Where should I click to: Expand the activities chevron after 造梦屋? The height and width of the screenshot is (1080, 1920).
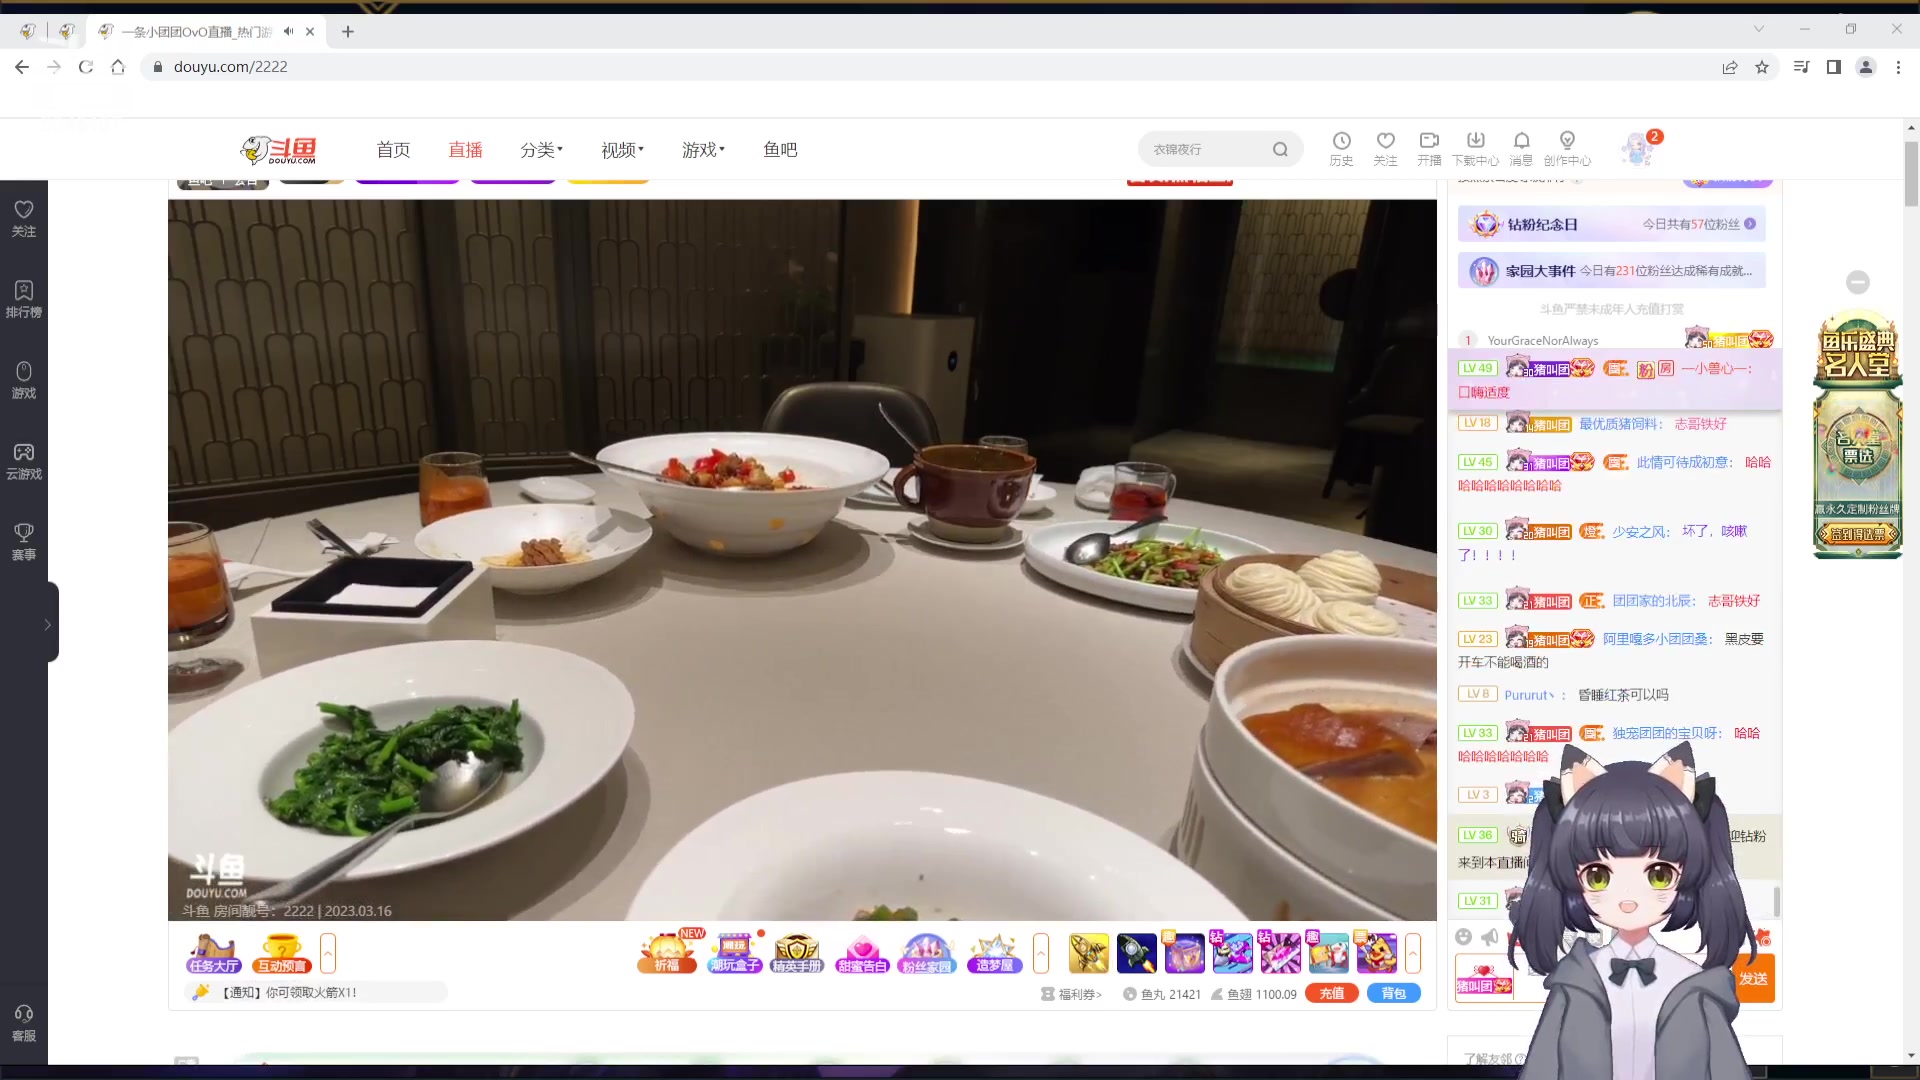click(1041, 953)
